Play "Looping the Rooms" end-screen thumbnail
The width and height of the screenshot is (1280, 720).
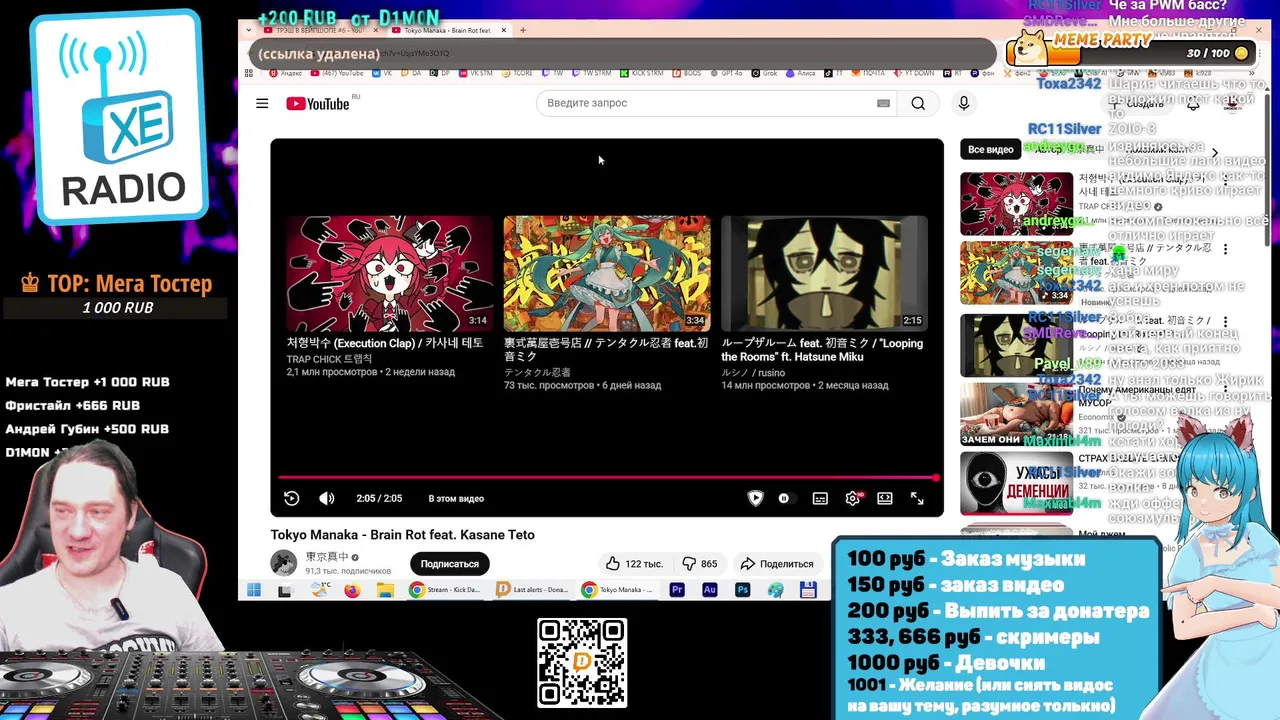[x=824, y=273]
